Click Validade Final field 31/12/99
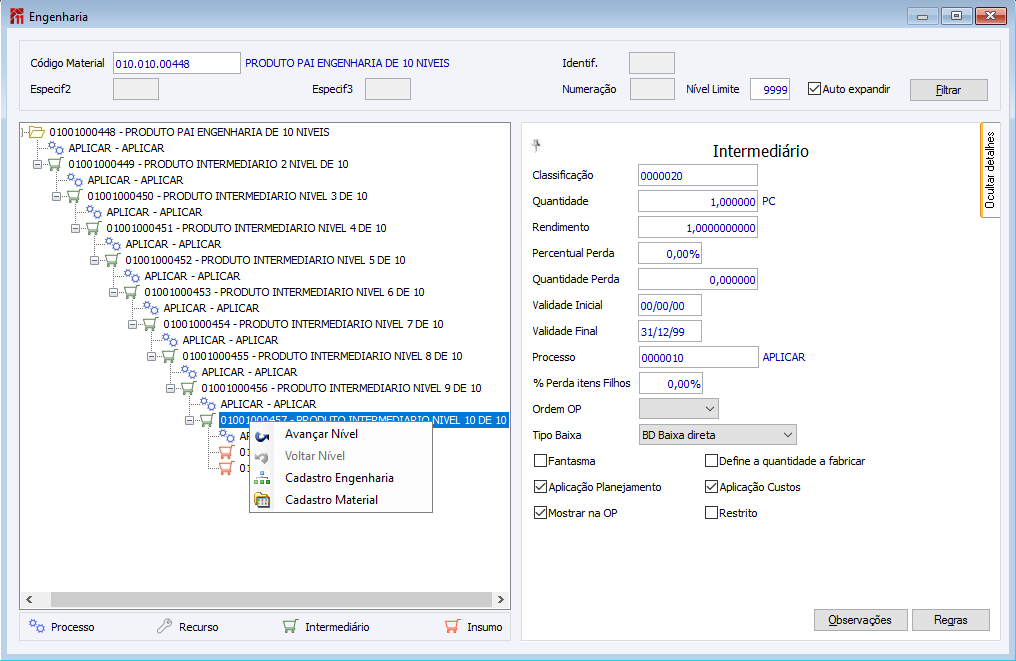1016x661 pixels. (x=670, y=331)
